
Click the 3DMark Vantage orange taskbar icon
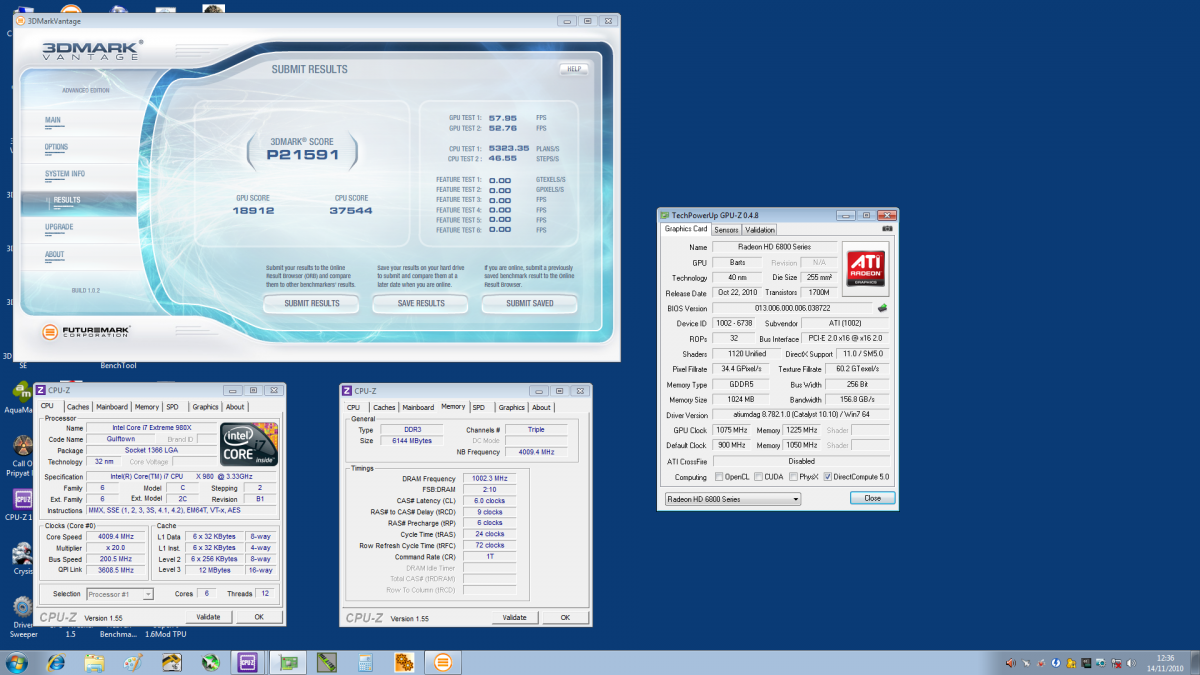point(443,662)
